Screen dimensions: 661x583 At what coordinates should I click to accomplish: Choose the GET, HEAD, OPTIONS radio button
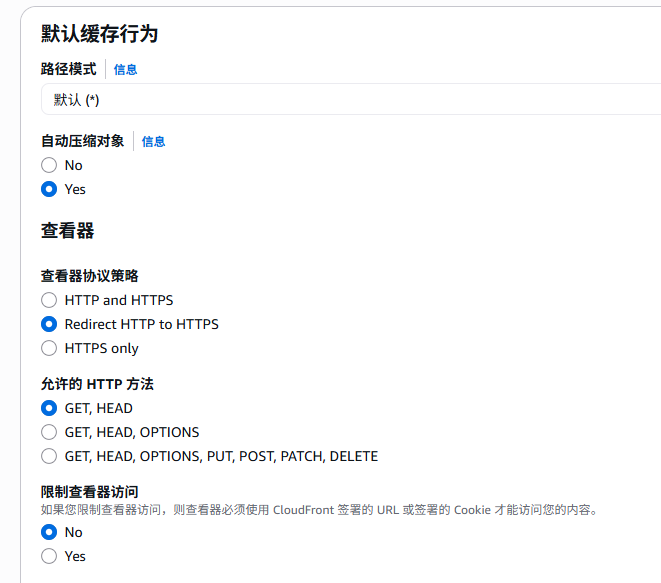click(x=49, y=432)
